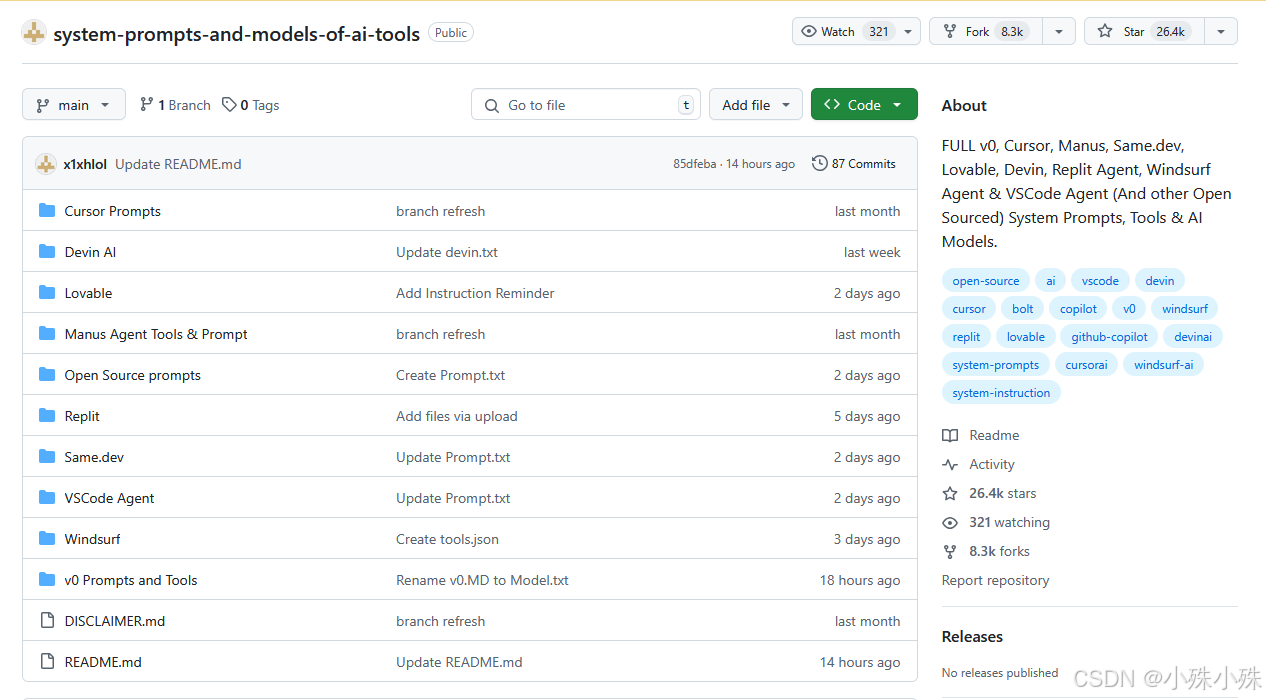Click the repository title system-prompts-and-models-of-ai-tools
Viewport: 1266px width, 700px height.
[x=236, y=34]
